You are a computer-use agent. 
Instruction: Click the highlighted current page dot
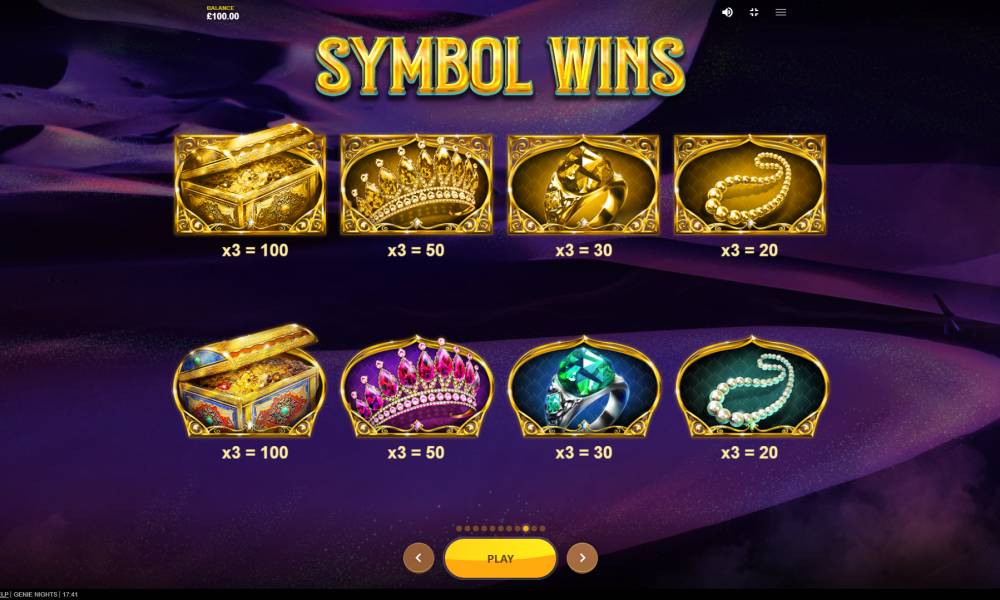click(x=526, y=529)
